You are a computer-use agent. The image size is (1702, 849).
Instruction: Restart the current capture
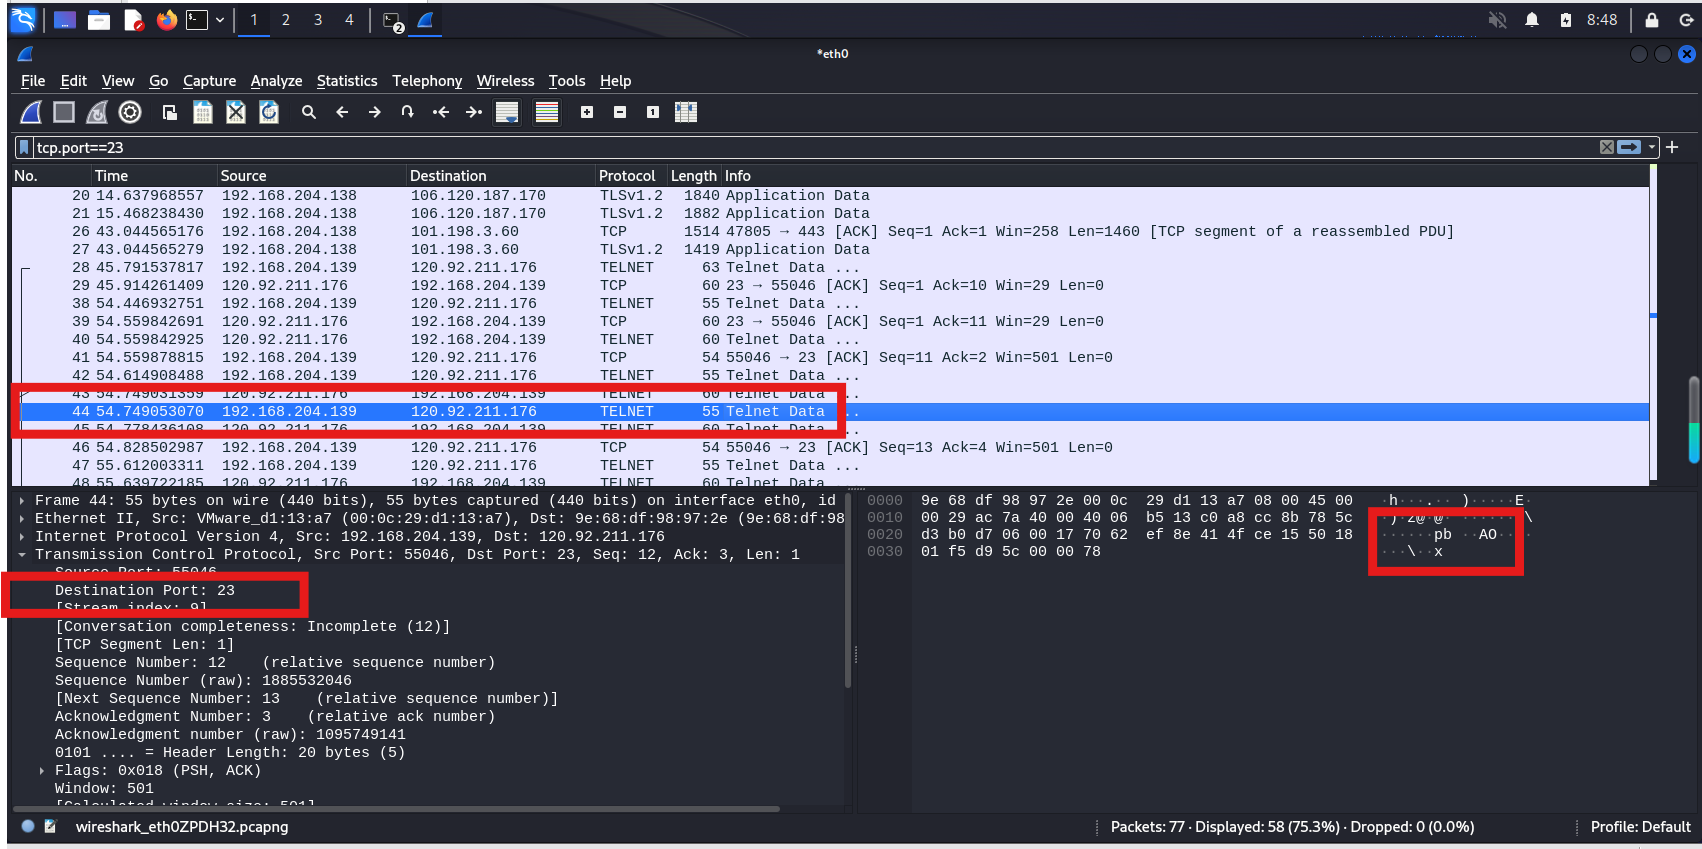point(97,112)
